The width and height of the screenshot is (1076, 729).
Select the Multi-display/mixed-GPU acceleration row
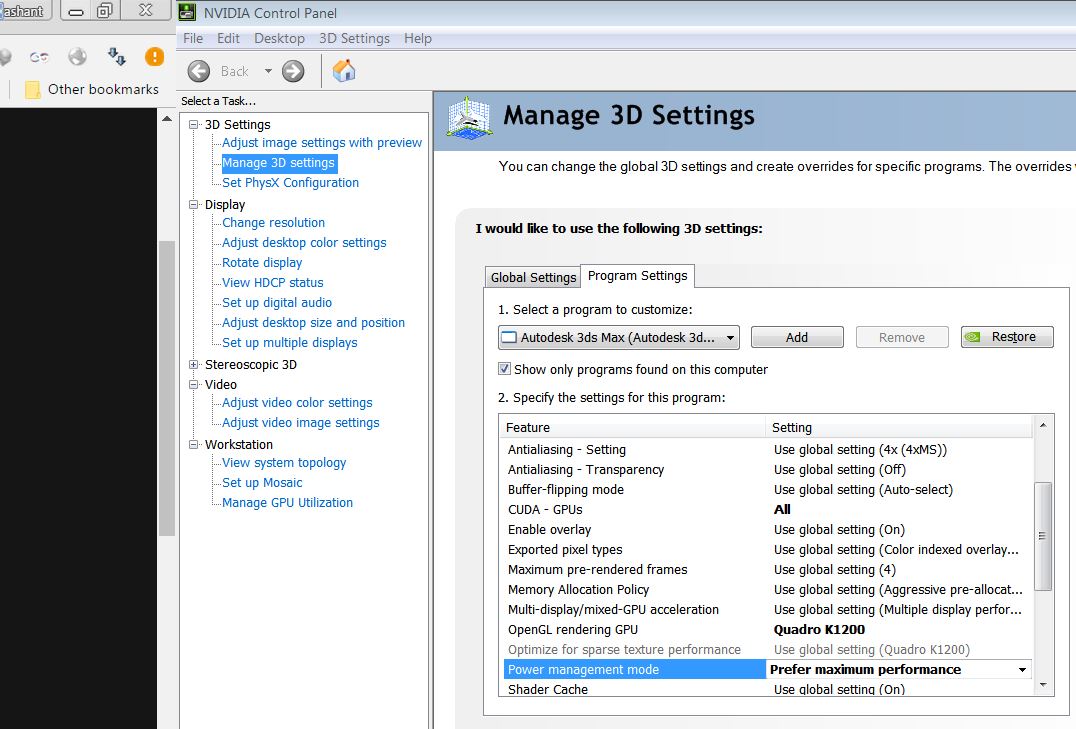(x=767, y=609)
